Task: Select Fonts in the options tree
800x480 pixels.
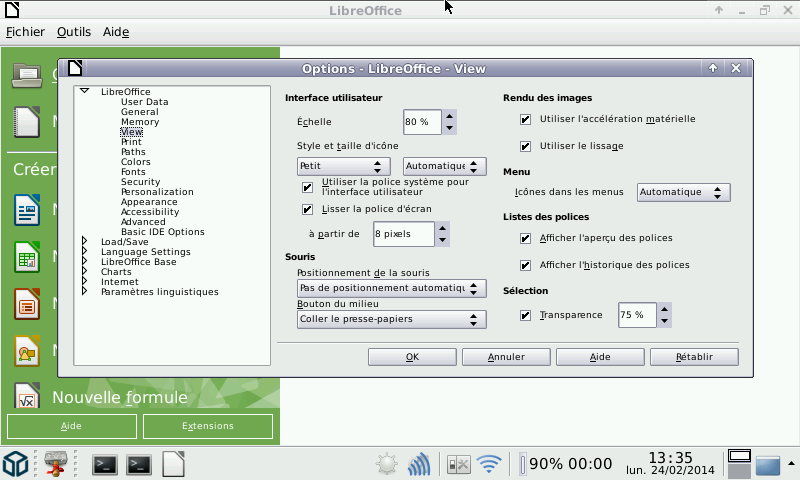Action: [133, 172]
